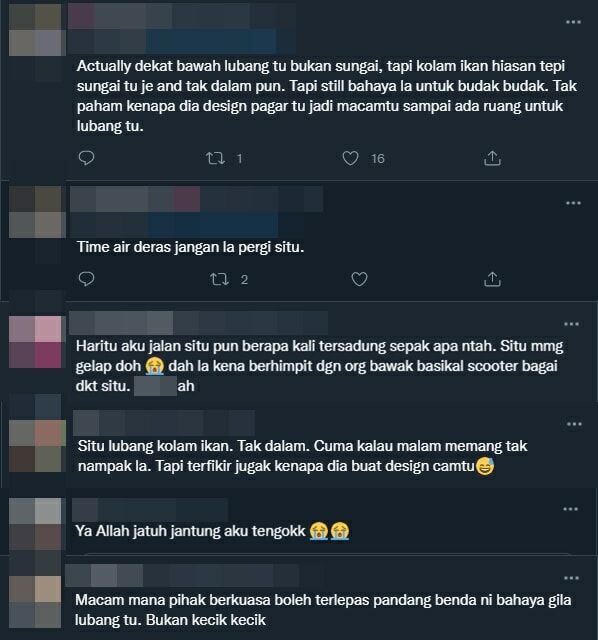Share the 'Actually dekat bawah lubang' tweet
This screenshot has height=640, width=598.
(x=492, y=158)
